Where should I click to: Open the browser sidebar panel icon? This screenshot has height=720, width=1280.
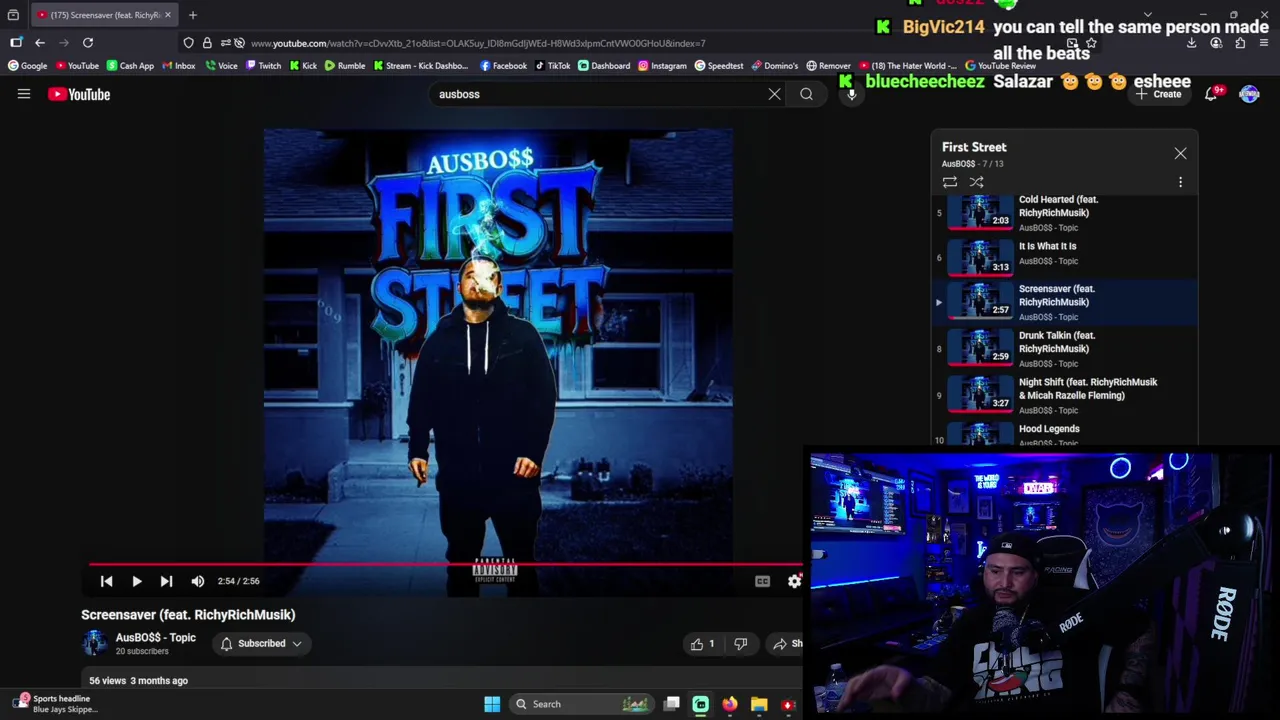tap(16, 43)
